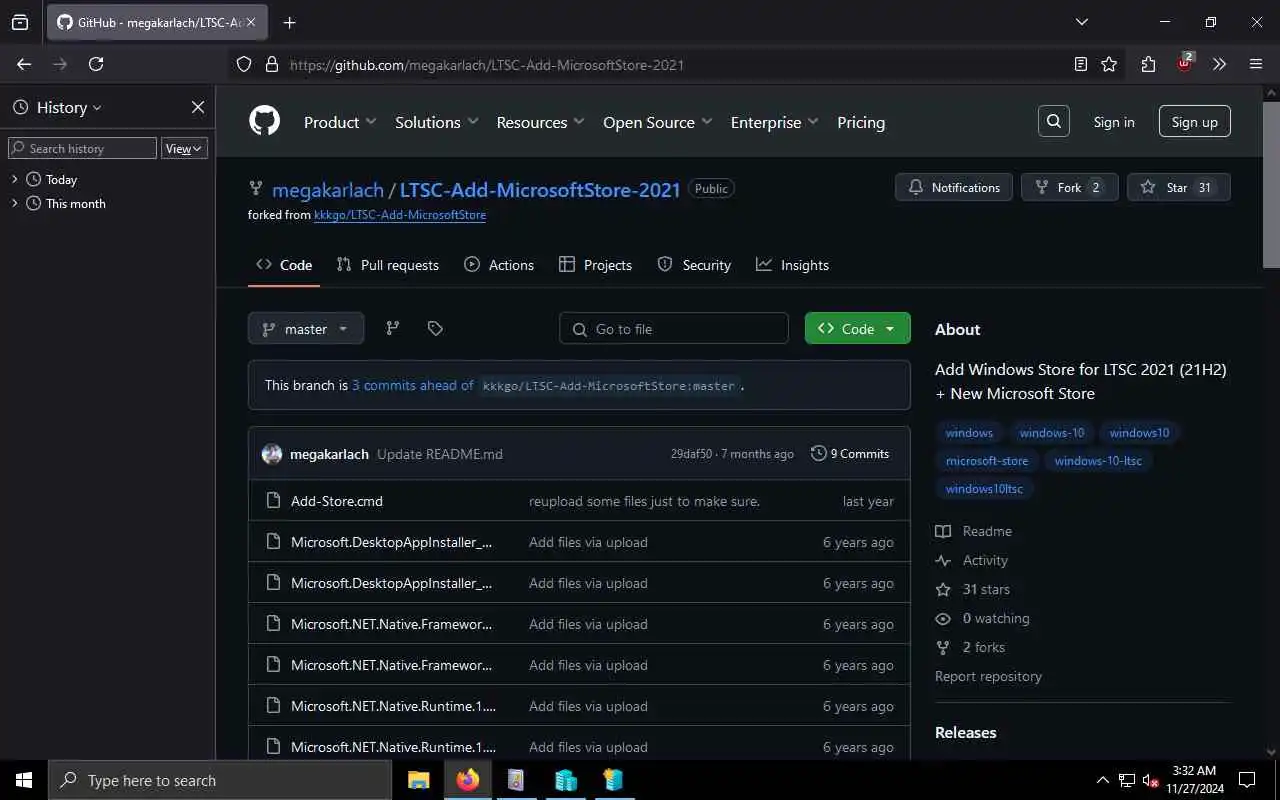Open the Firefox extensions puzzle icon
This screenshot has width=1280, height=800.
(x=1148, y=64)
